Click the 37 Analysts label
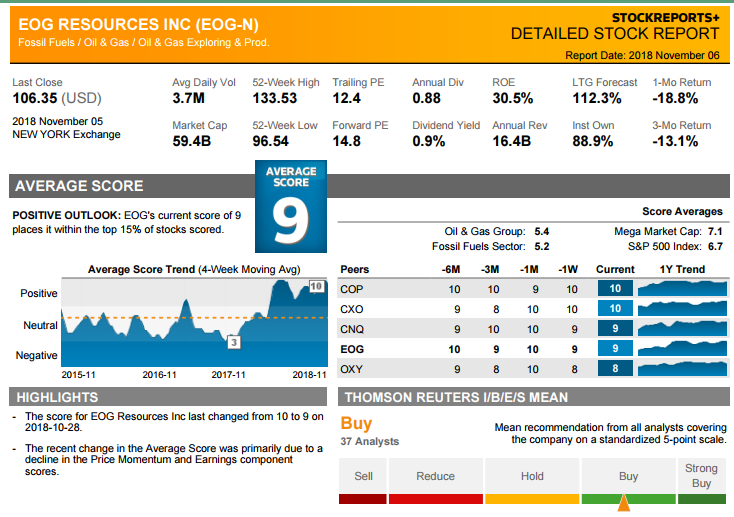734x517 pixels. coord(370,441)
